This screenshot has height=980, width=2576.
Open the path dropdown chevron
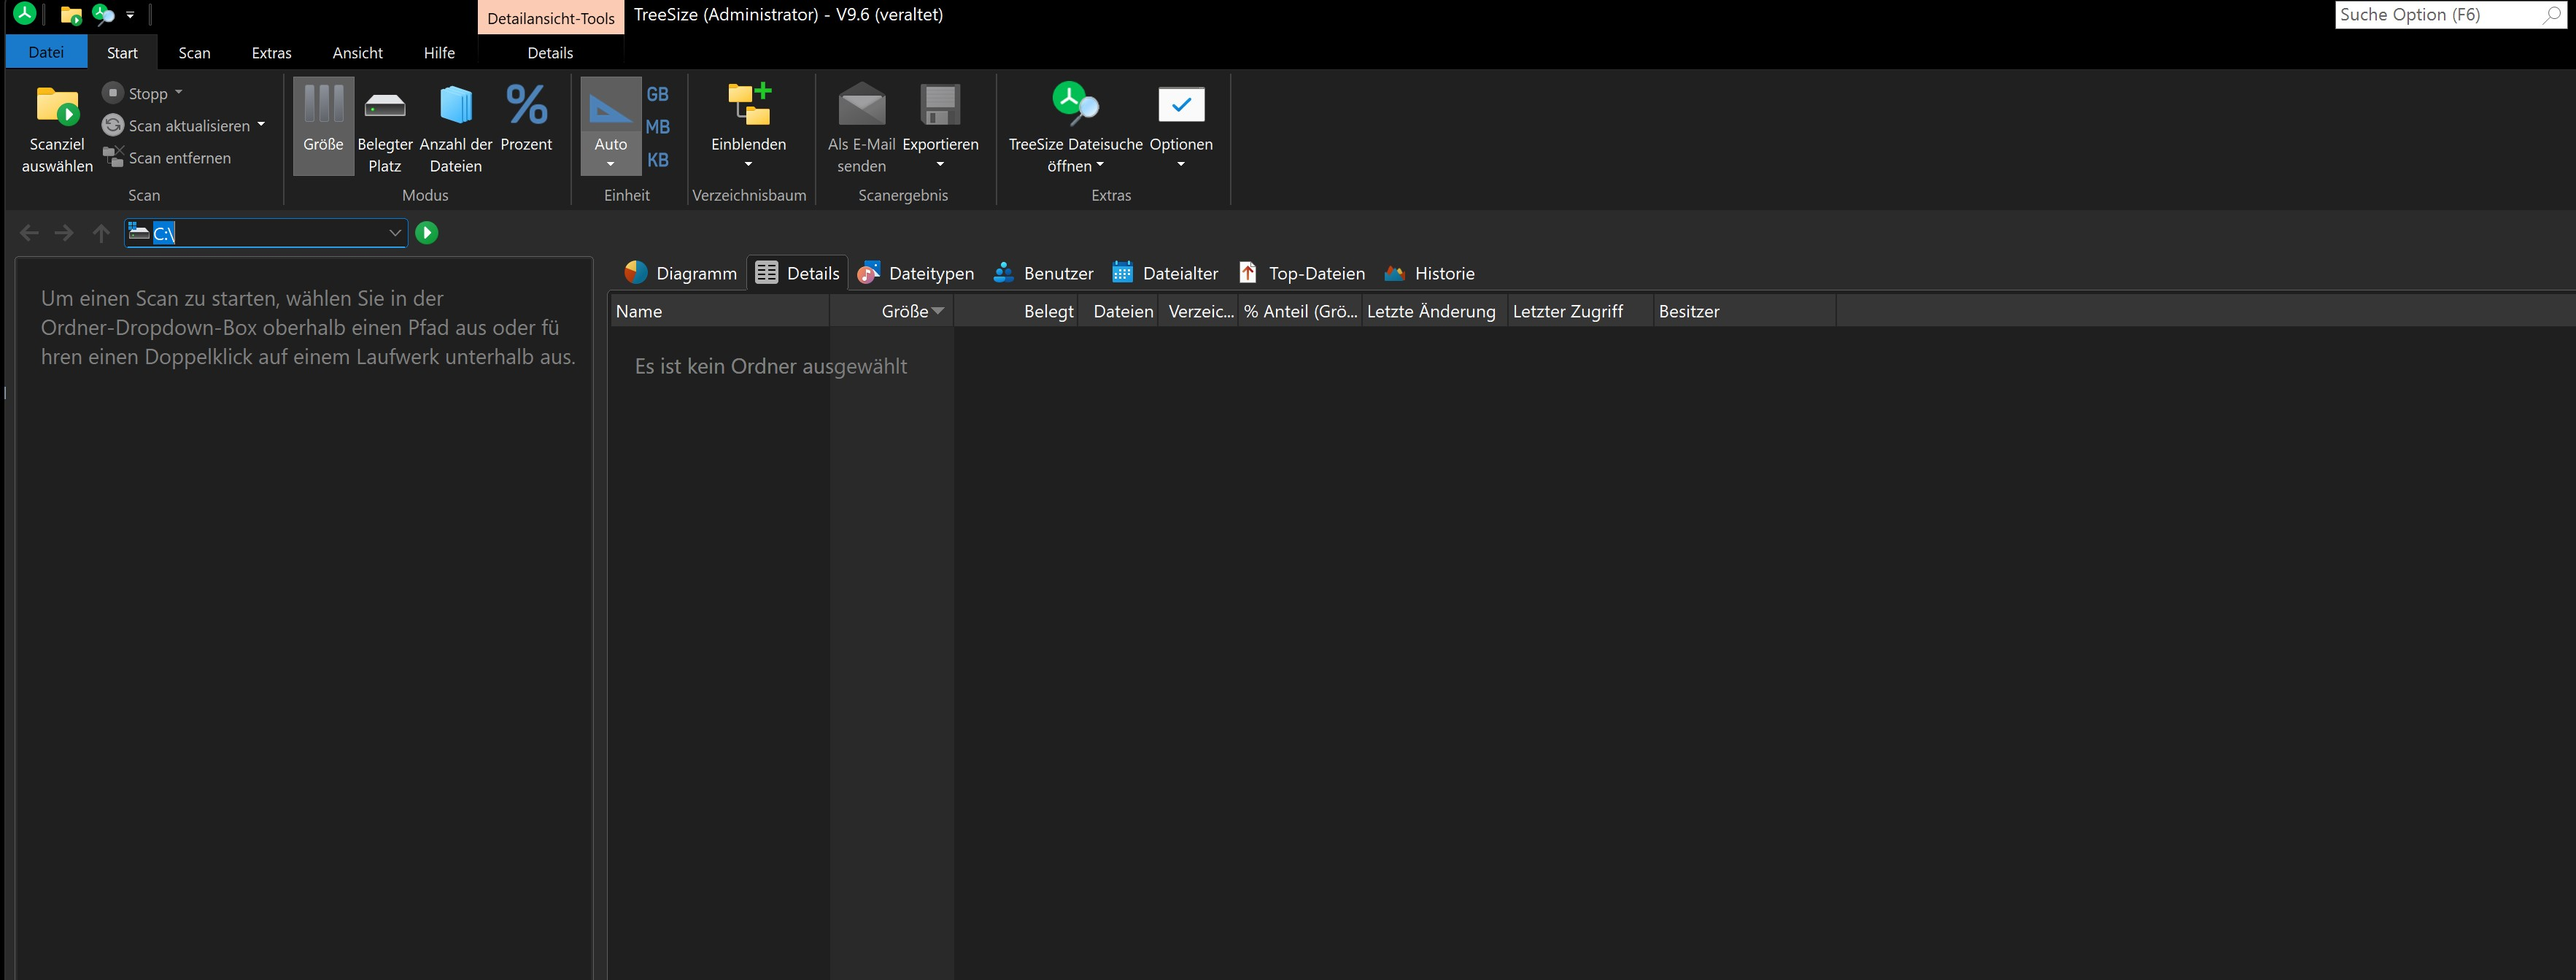(395, 233)
